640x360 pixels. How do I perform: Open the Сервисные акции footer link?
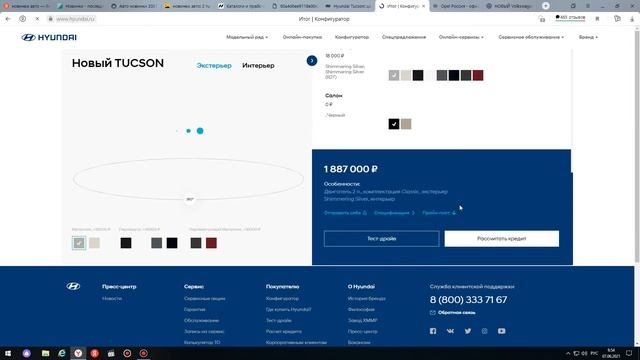pos(204,298)
